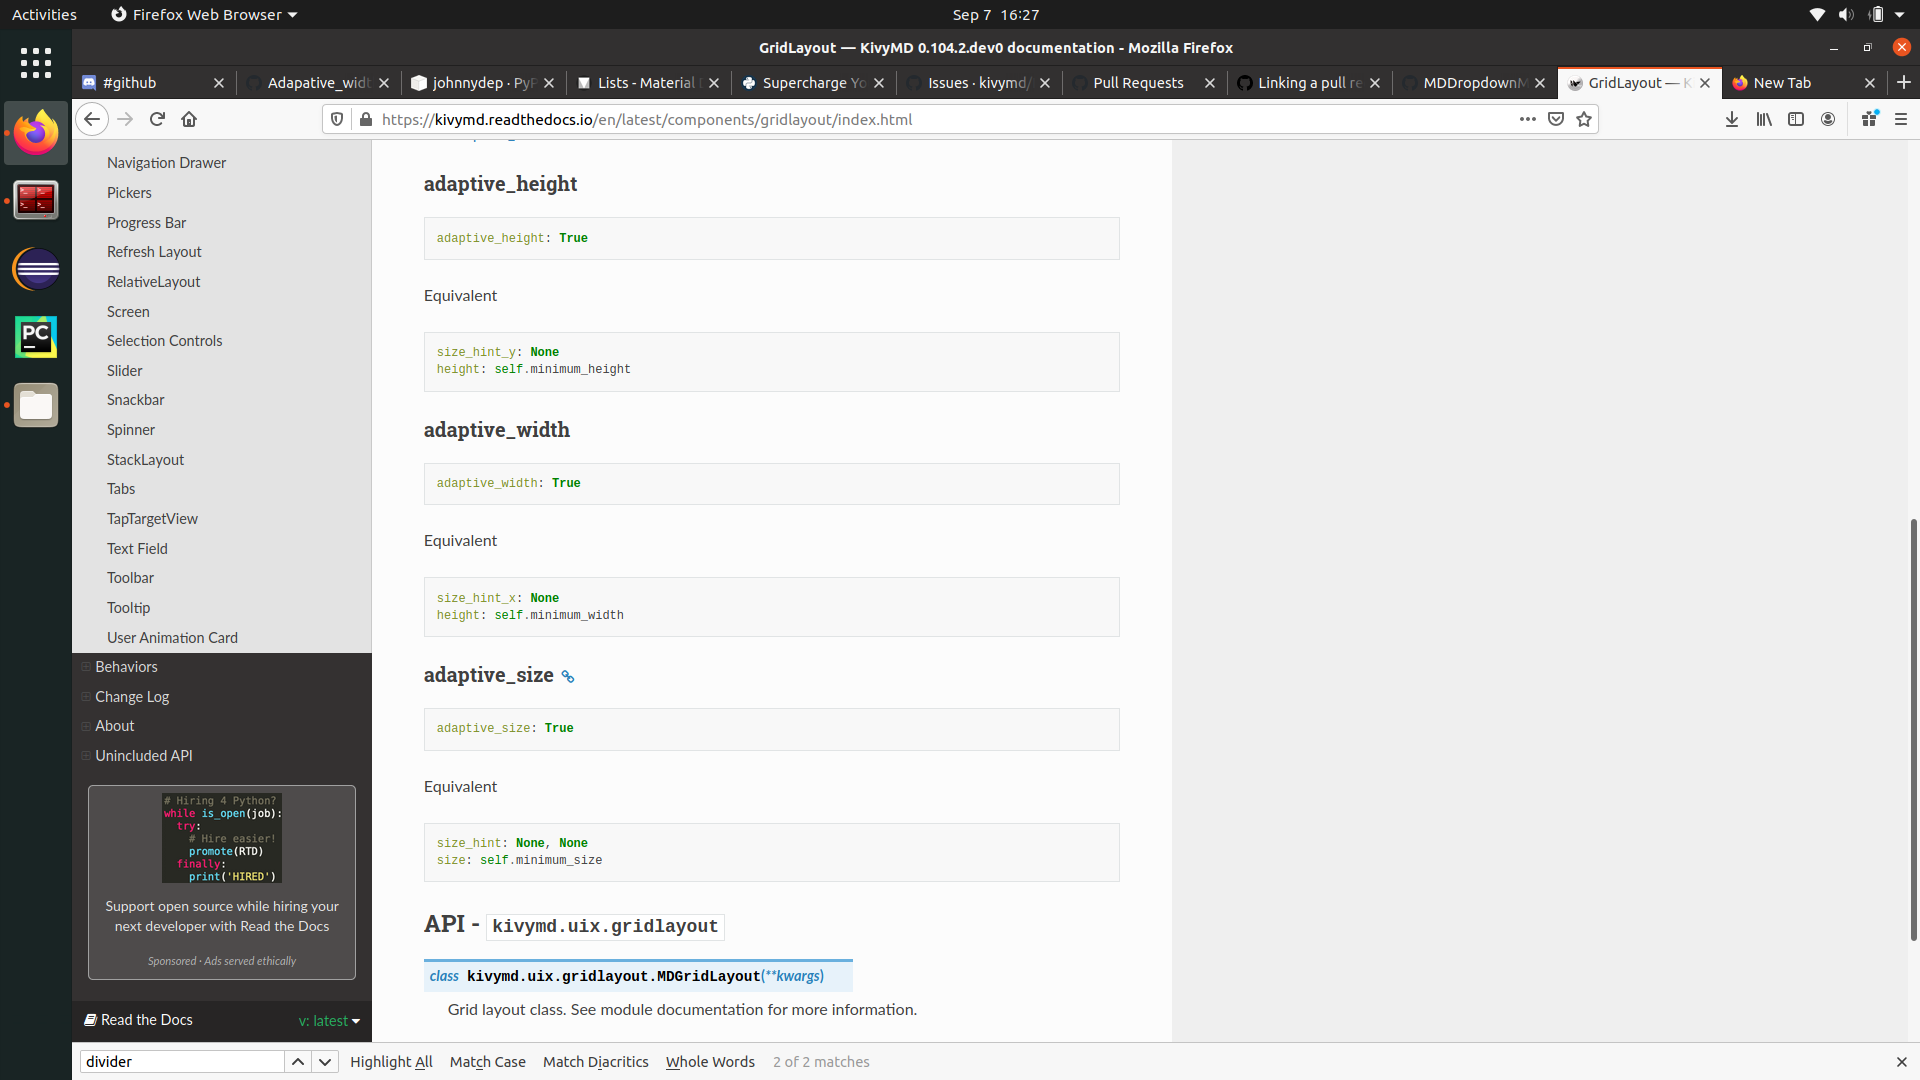Expand the Change Log section

coord(86,696)
